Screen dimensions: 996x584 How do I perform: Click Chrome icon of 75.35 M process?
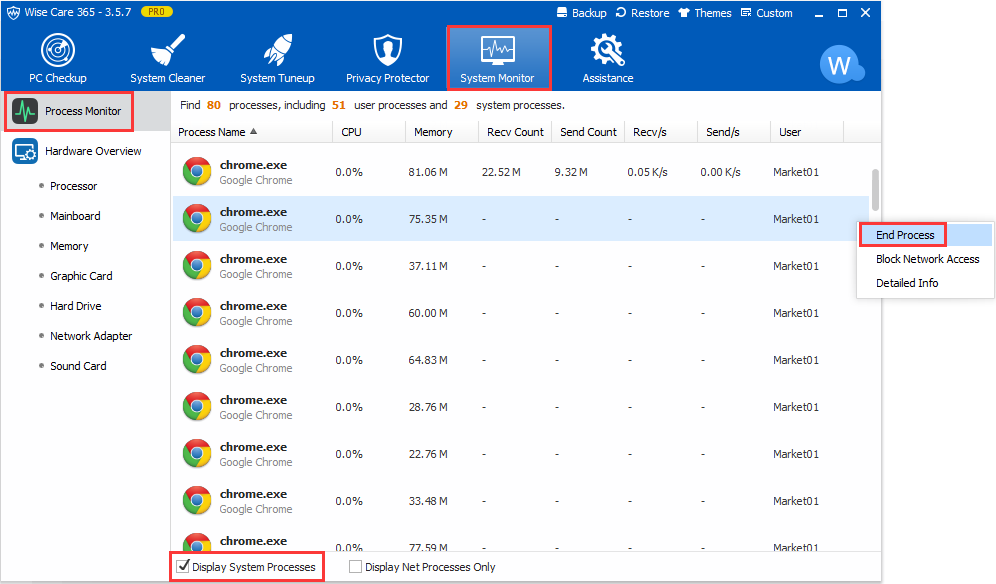click(197, 219)
